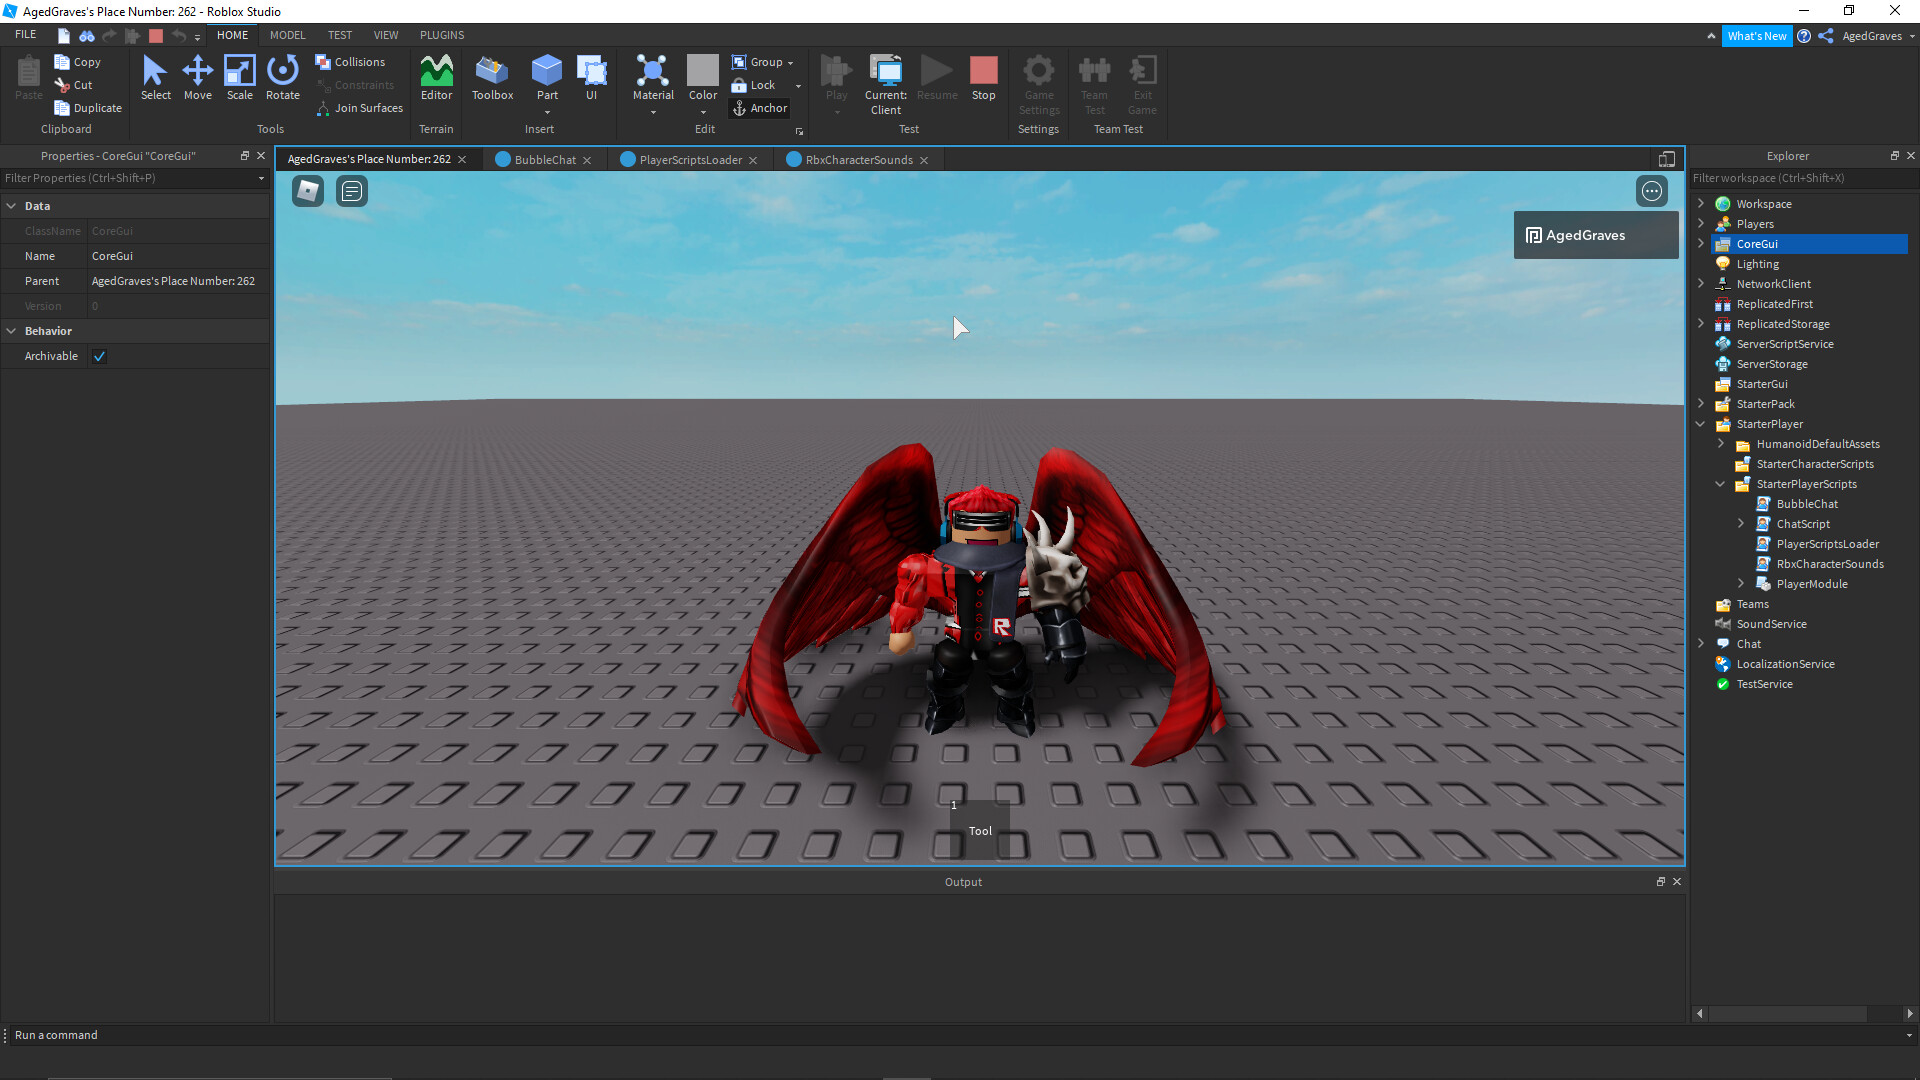Image resolution: width=1920 pixels, height=1080 pixels.
Task: Click the Copy clipboard button
Action: 77,62
